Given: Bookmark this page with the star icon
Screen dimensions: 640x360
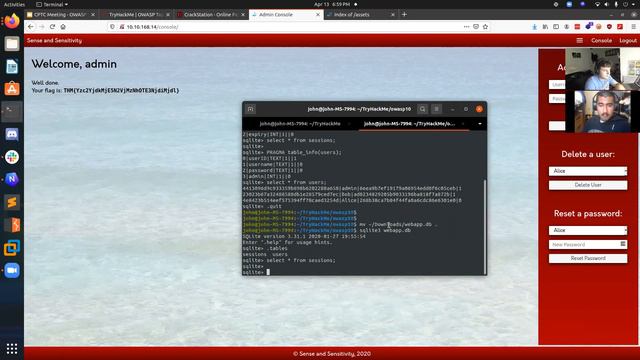Looking at the screenshot, I should pyautogui.click(x=485, y=27).
